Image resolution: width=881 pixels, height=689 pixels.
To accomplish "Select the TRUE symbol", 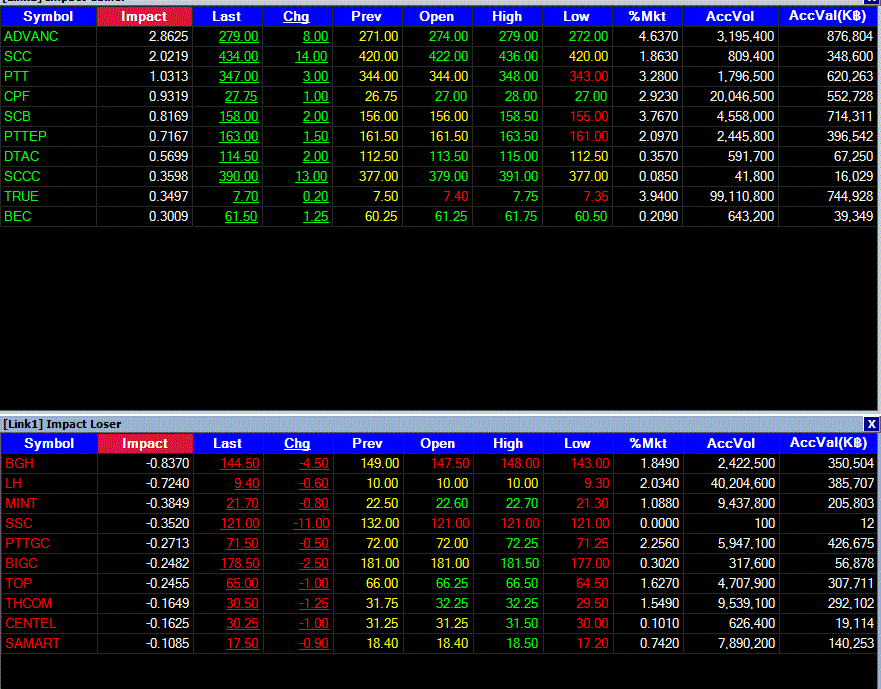I will (21, 197).
